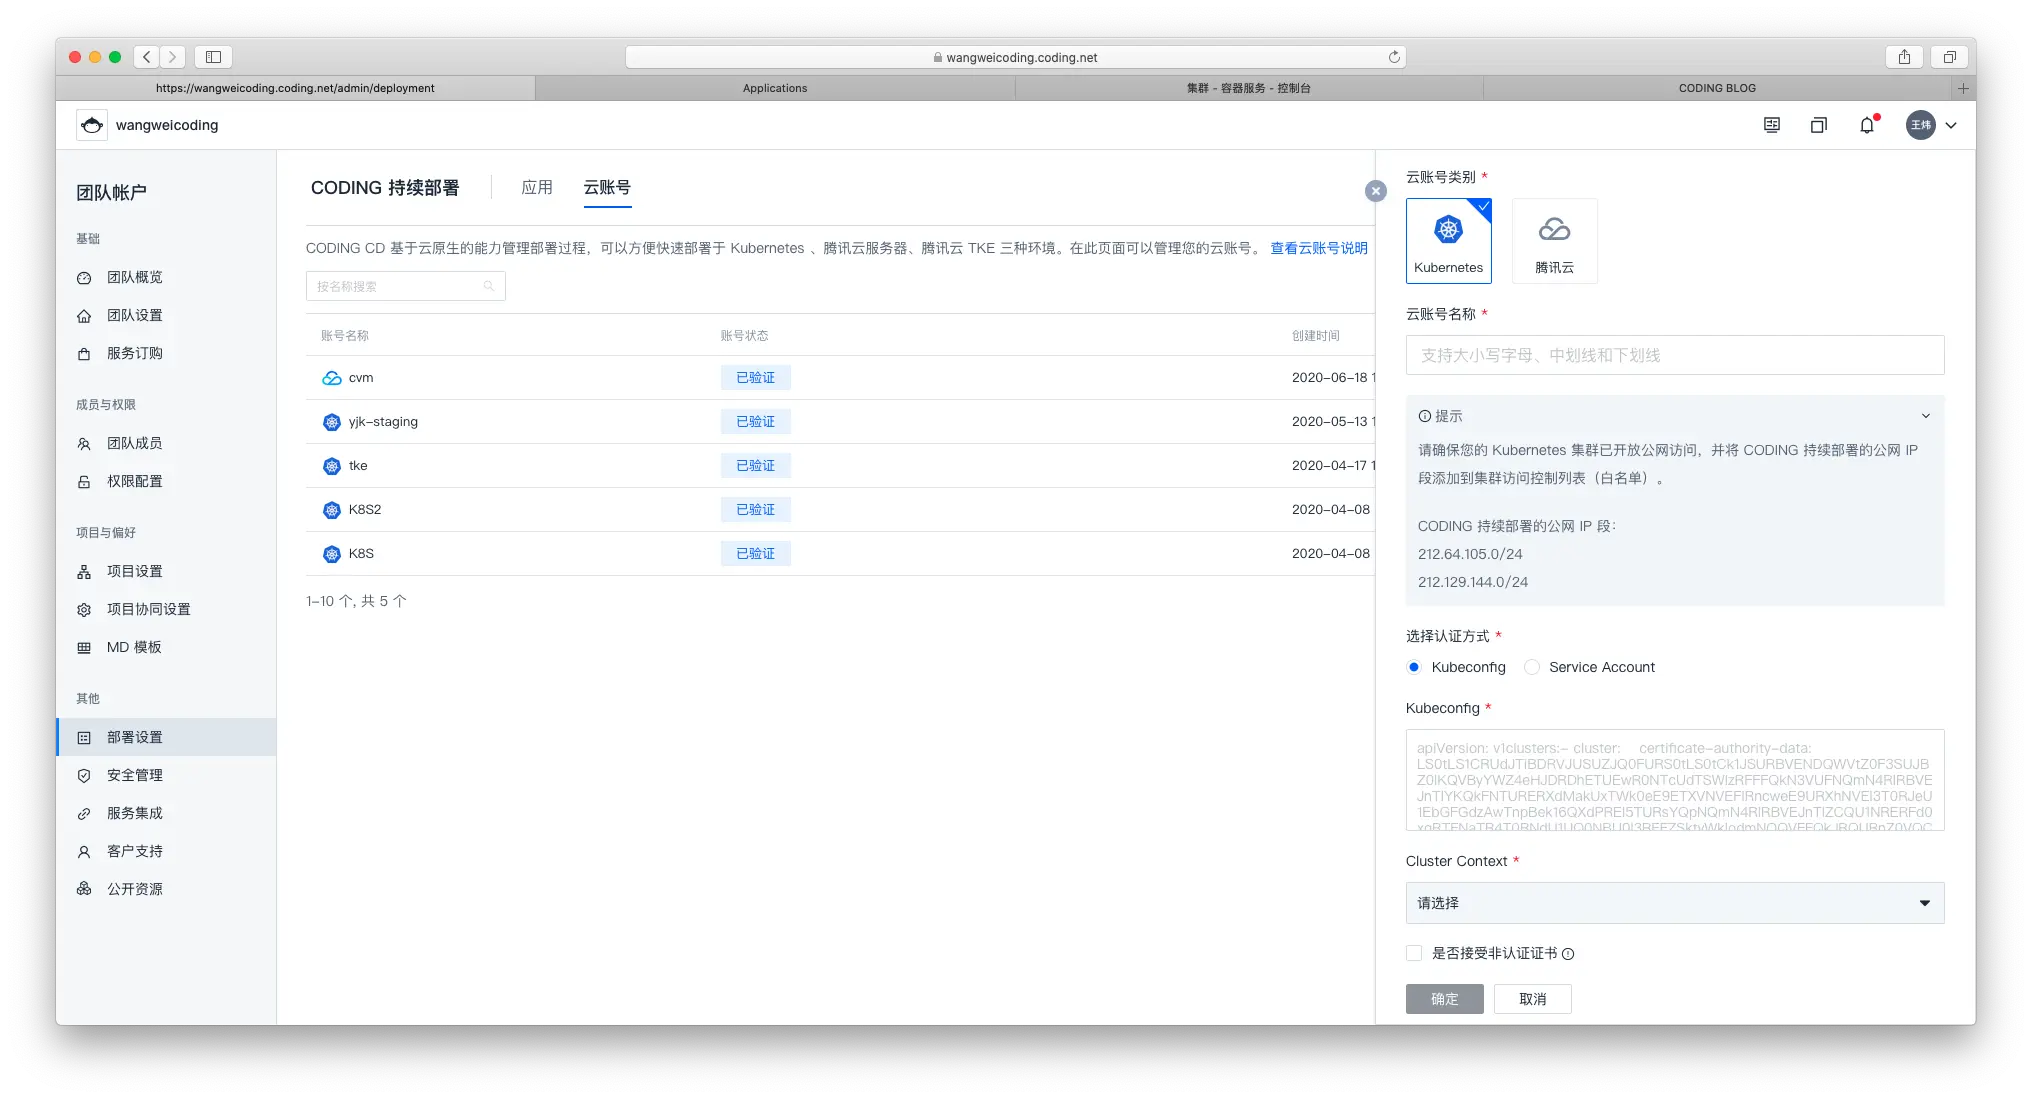Open the 查看云账号说明 link
2032x1099 pixels.
(x=1318, y=248)
